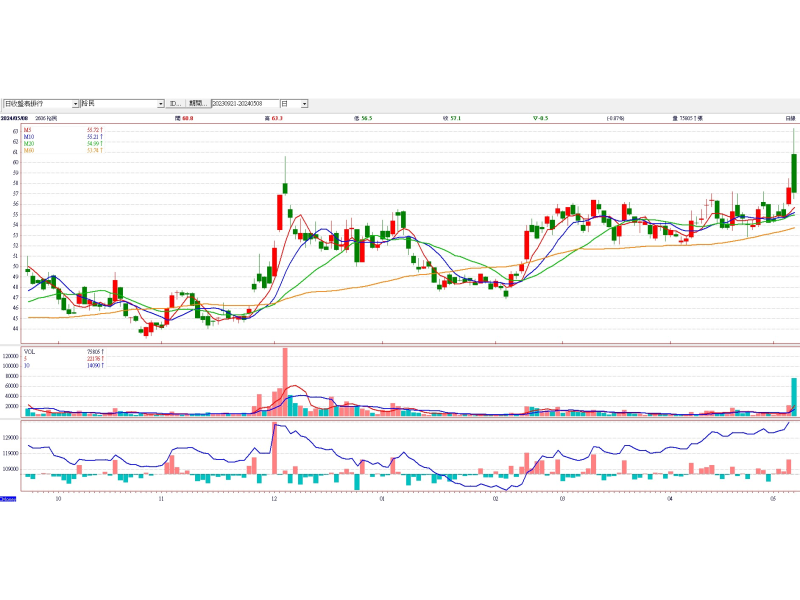Click the 12 month marker on date axis
Image resolution: width=800 pixels, height=600 pixels.
click(274, 496)
